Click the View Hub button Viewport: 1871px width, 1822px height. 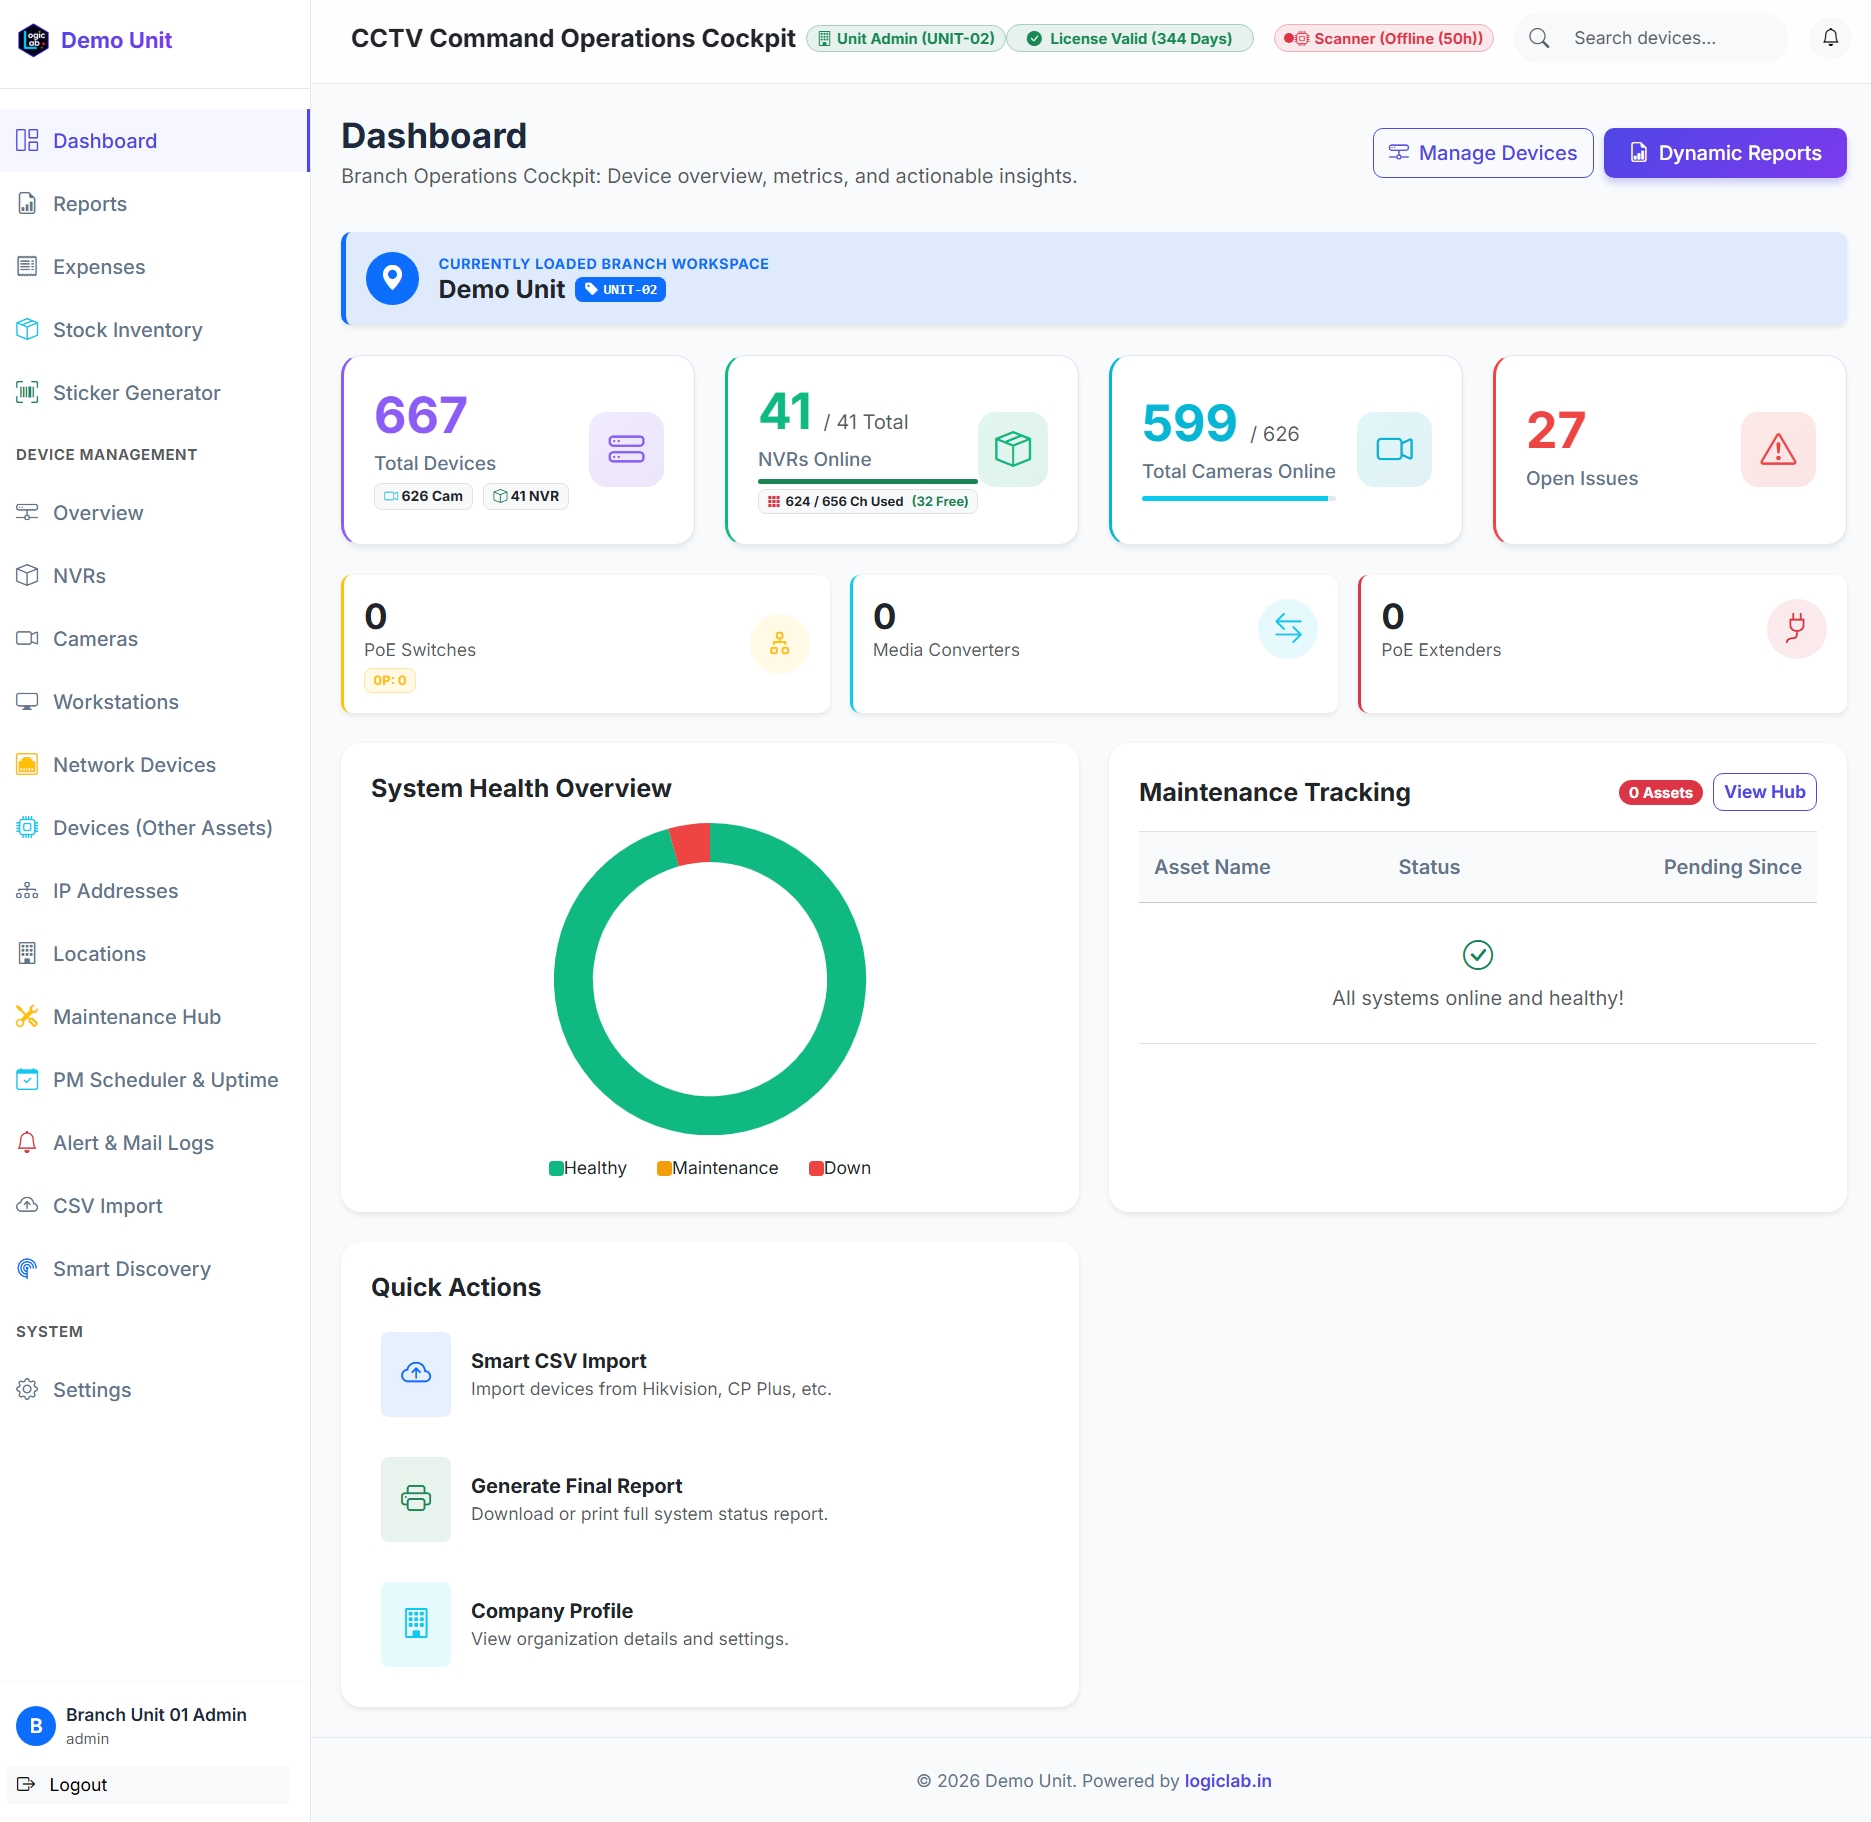click(x=1764, y=792)
